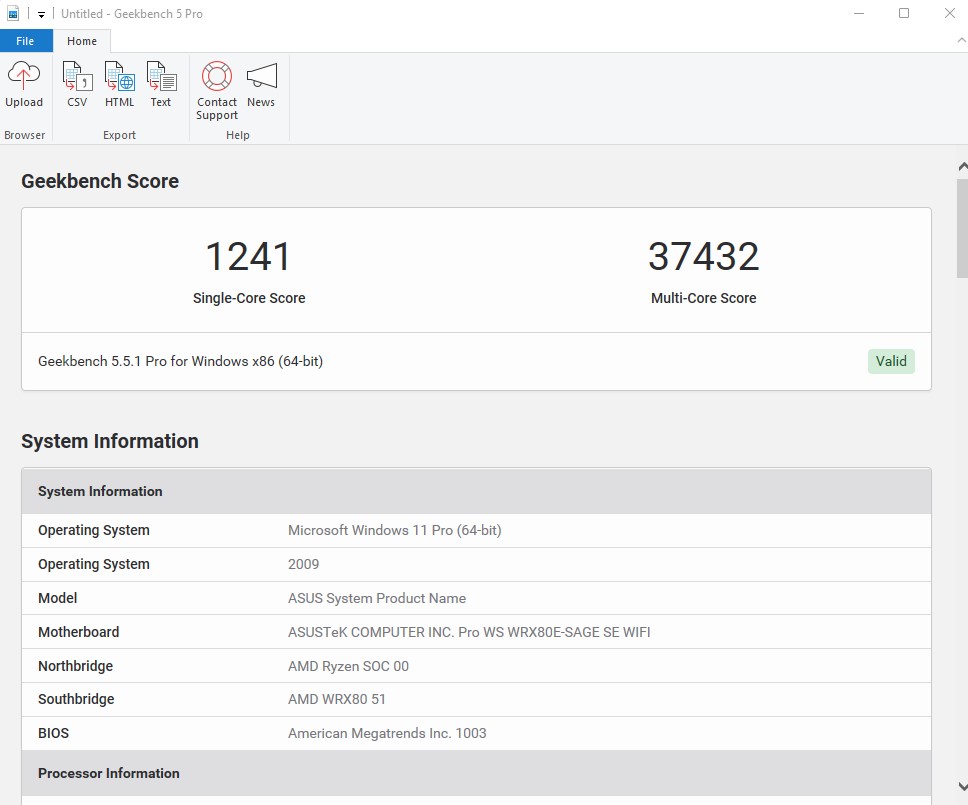Export results as Text
This screenshot has width=968, height=805.
pyautogui.click(x=161, y=85)
